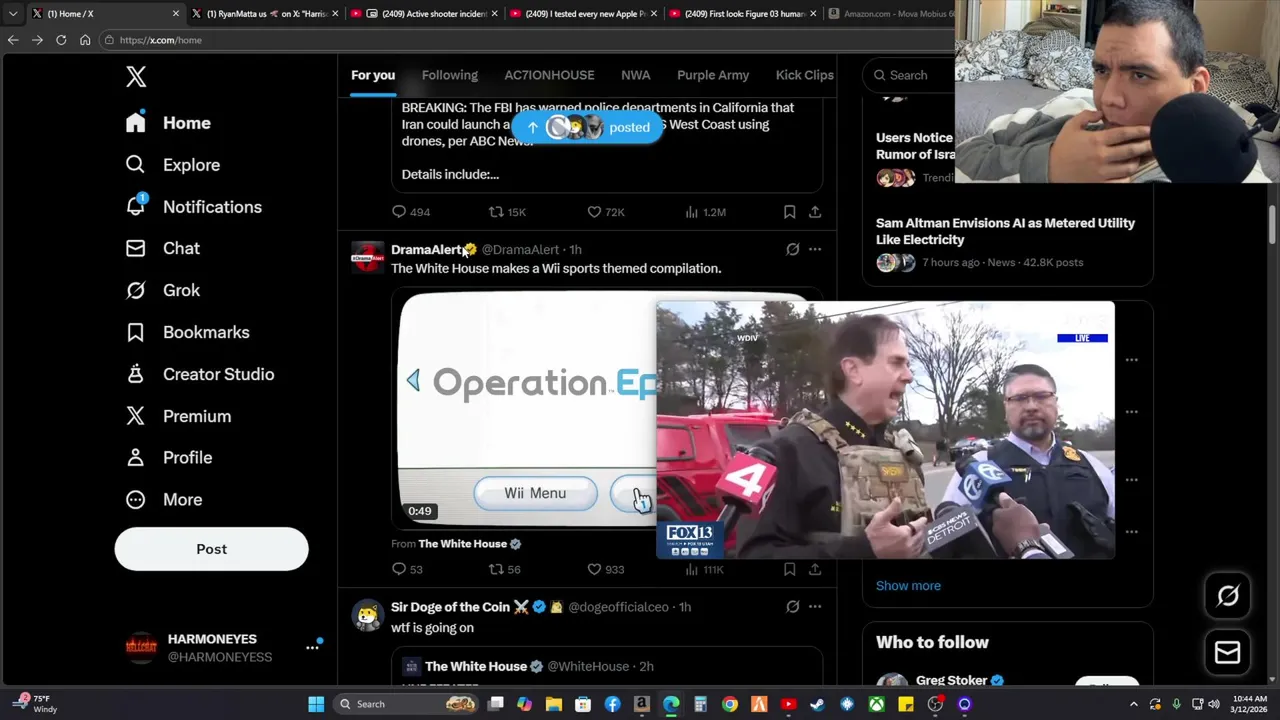Open Explore from the sidebar
The width and height of the screenshot is (1280, 720).
172,165
